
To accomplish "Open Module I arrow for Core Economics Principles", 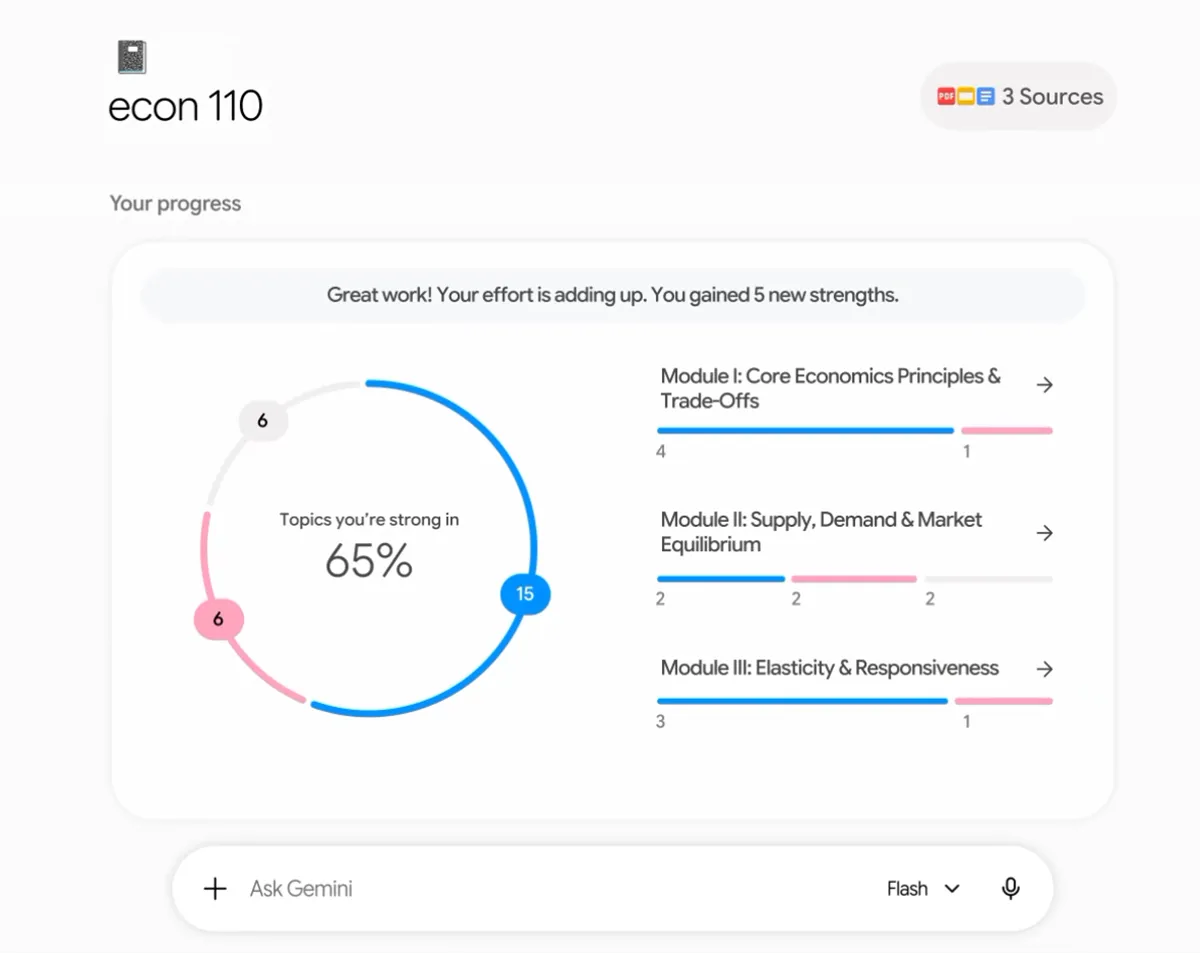I will point(1044,385).
